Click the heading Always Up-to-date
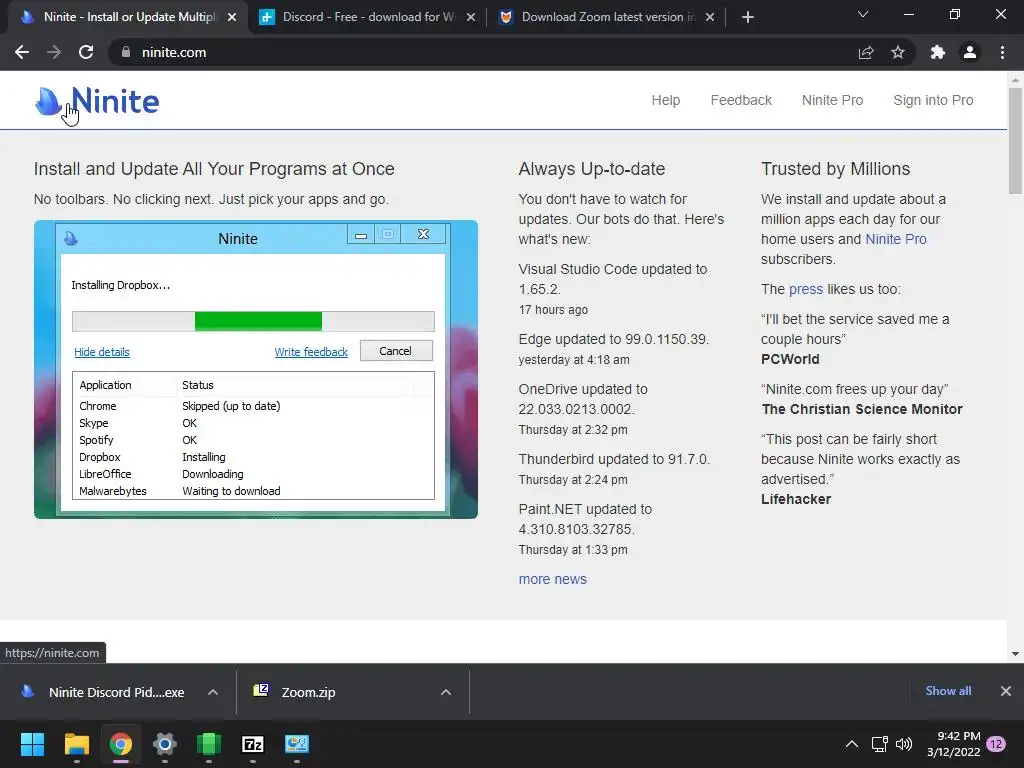This screenshot has height=768, width=1024. [592, 168]
